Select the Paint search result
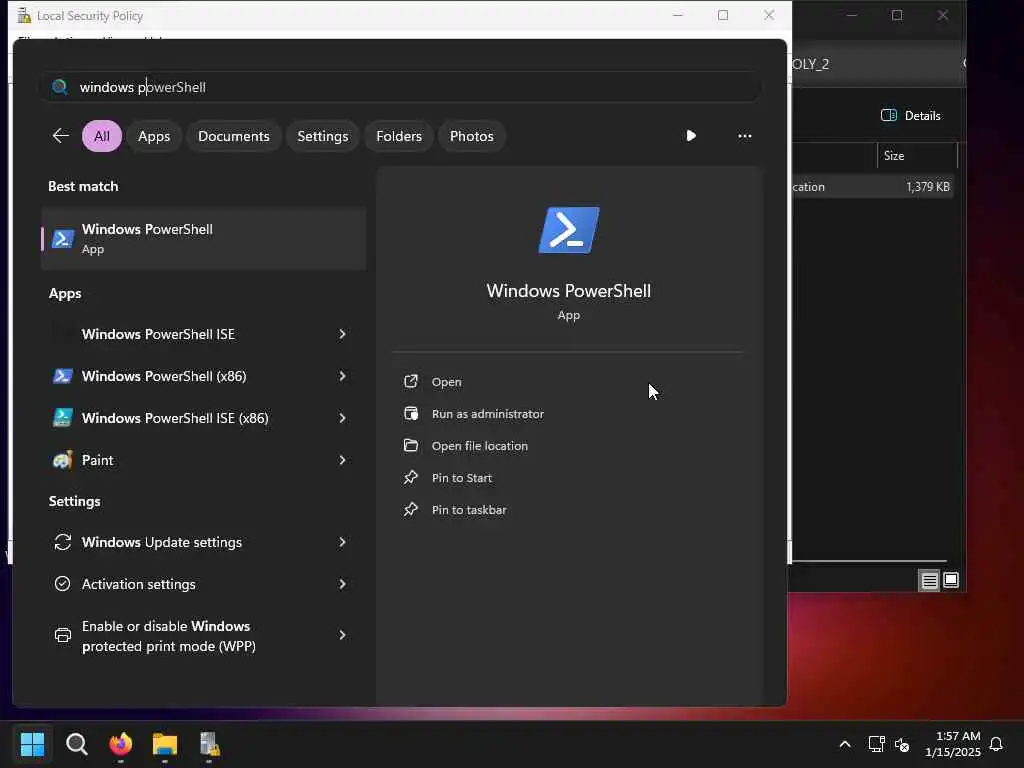Screen dimensions: 1024x768 pos(204,460)
